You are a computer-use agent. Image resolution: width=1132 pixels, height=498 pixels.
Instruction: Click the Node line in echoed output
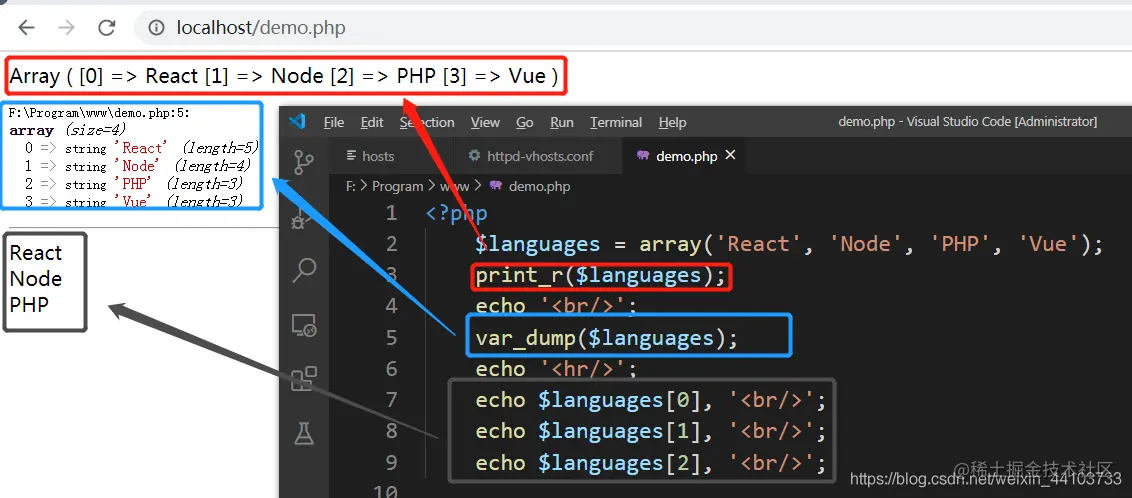tap(36, 279)
